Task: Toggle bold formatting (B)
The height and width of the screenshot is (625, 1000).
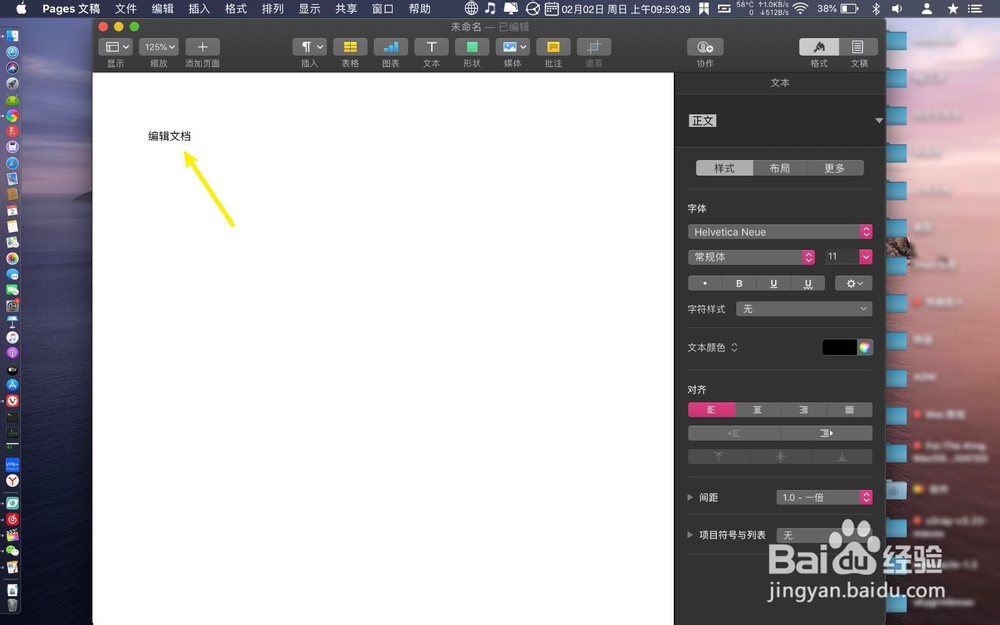Action: click(x=739, y=283)
